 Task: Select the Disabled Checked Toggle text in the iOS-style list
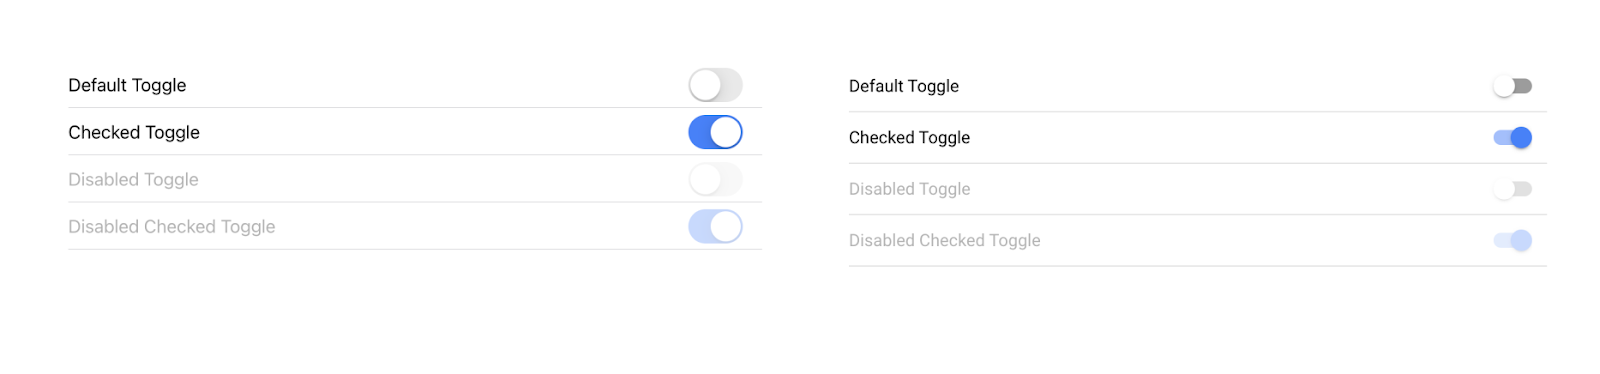(x=171, y=227)
